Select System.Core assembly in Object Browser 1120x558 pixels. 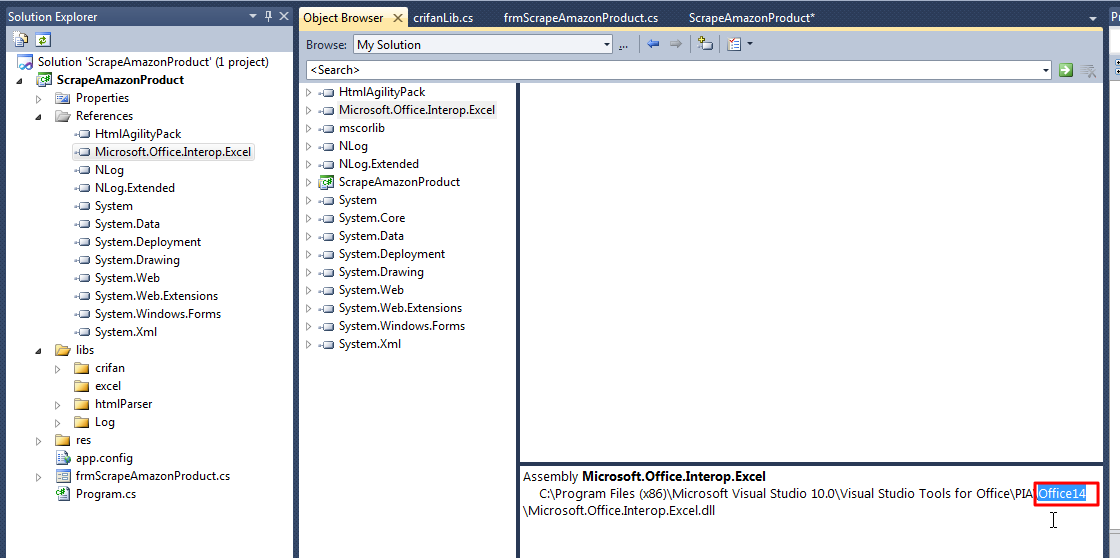(x=371, y=218)
